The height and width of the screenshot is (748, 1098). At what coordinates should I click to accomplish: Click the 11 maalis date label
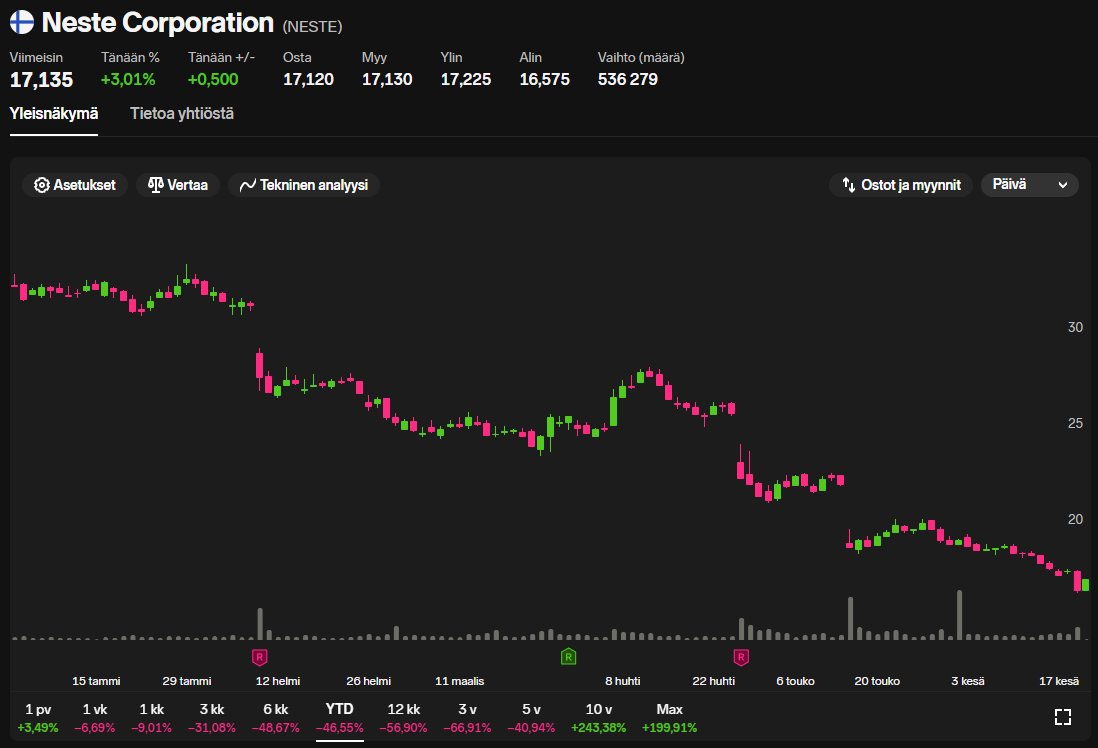tap(459, 681)
